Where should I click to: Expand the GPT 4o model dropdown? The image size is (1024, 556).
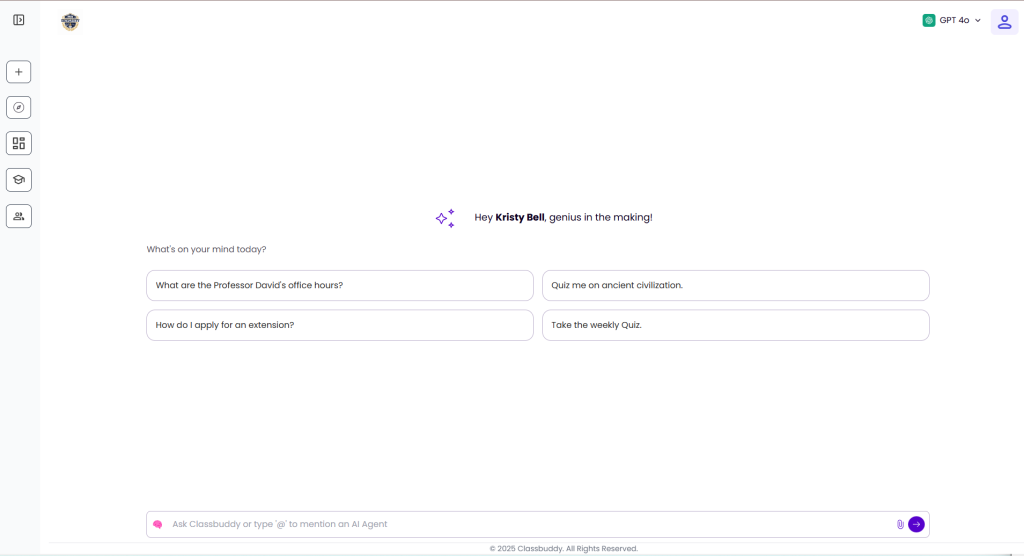click(952, 20)
